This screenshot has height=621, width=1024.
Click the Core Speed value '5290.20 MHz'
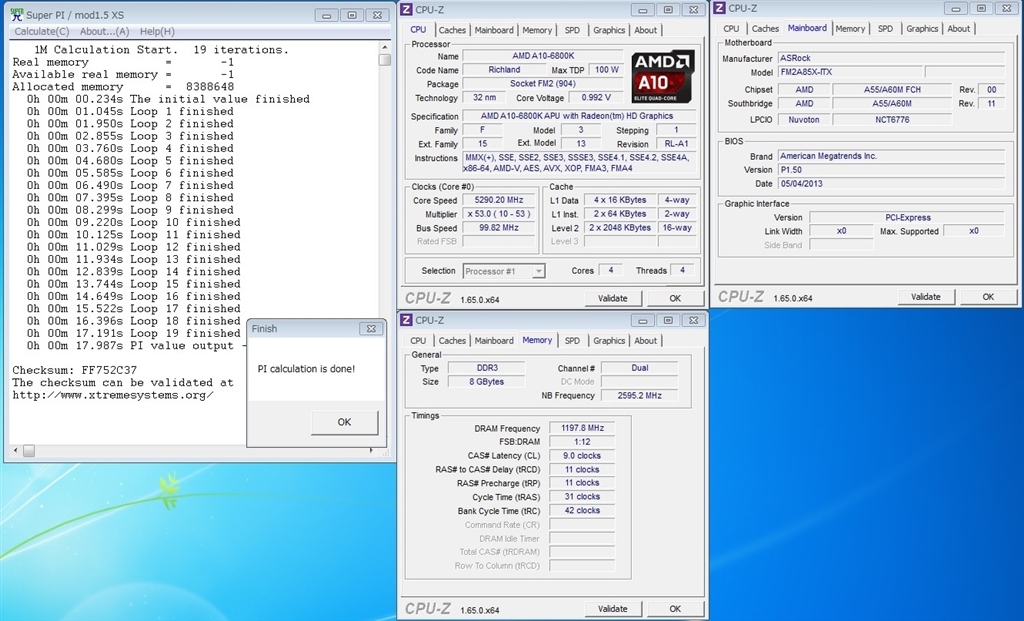click(499, 200)
